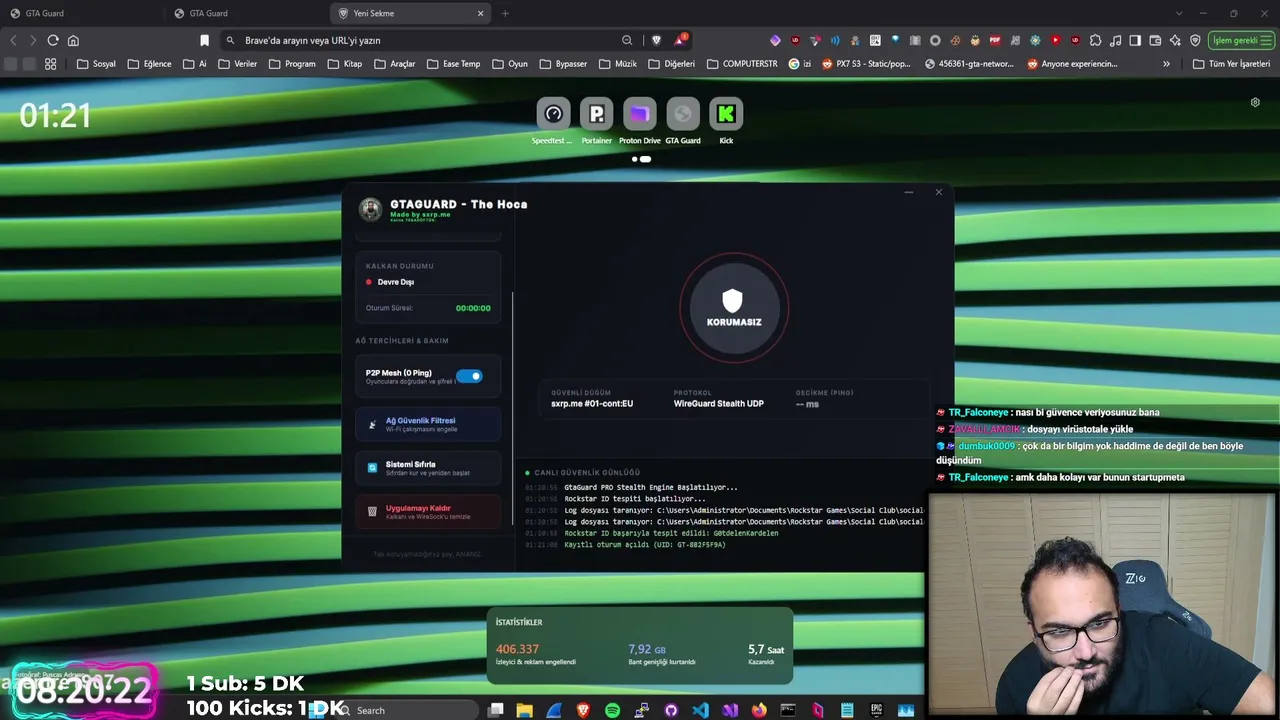
Task: Click the YouTube extension icon
Action: tap(1055, 40)
